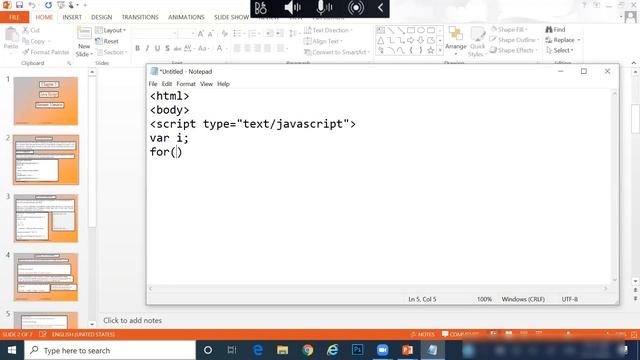Screen dimensions: 640x360
Task: Open Google Chrome from the taskbar
Action: pyautogui.click(x=308, y=350)
